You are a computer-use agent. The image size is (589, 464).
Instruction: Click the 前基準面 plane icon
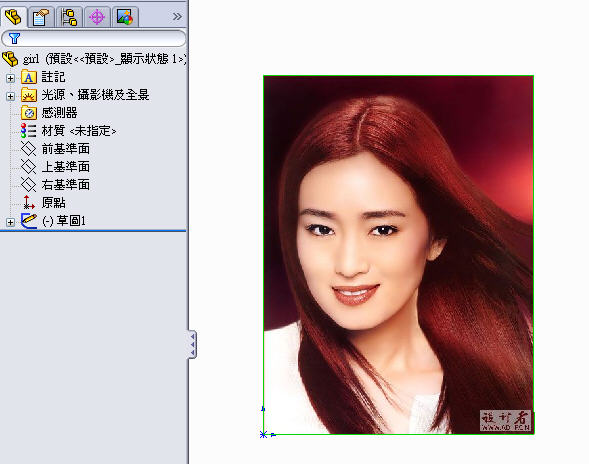pos(29,149)
